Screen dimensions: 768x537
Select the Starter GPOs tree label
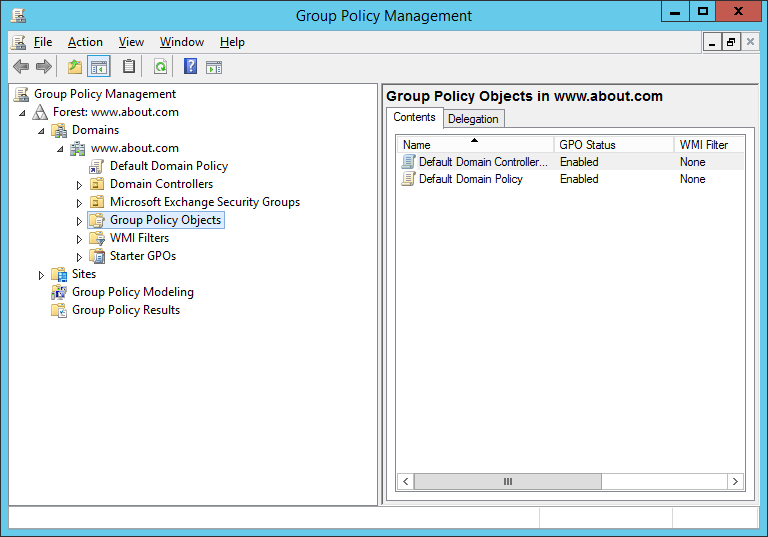tap(143, 256)
